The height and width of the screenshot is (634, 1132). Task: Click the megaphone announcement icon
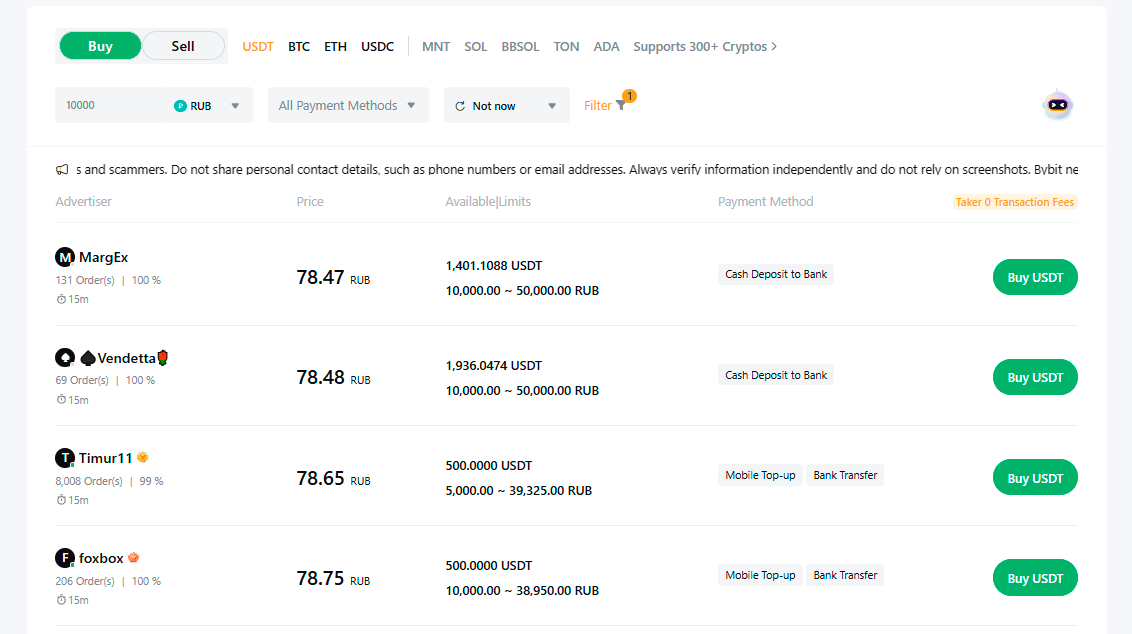tap(62, 169)
